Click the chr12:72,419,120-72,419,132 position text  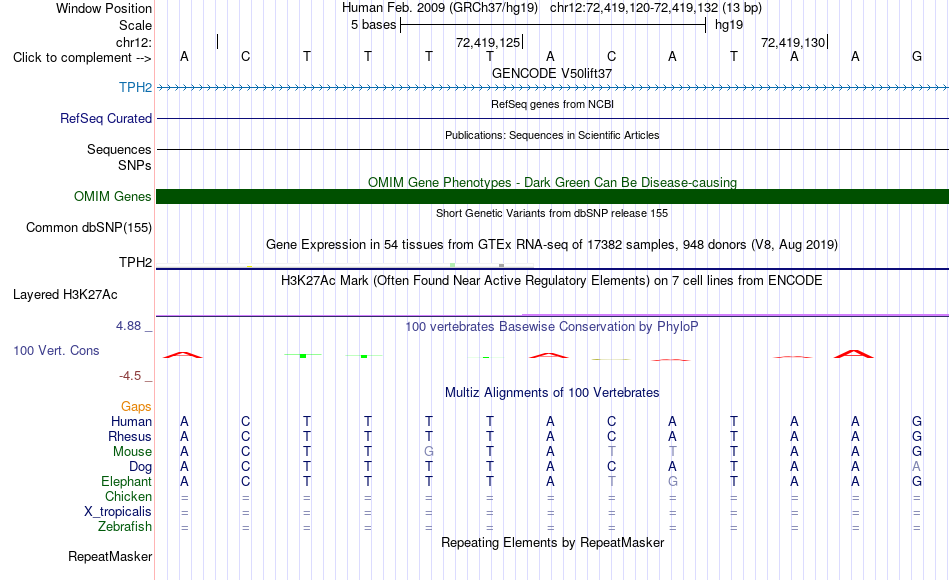(x=656, y=8)
